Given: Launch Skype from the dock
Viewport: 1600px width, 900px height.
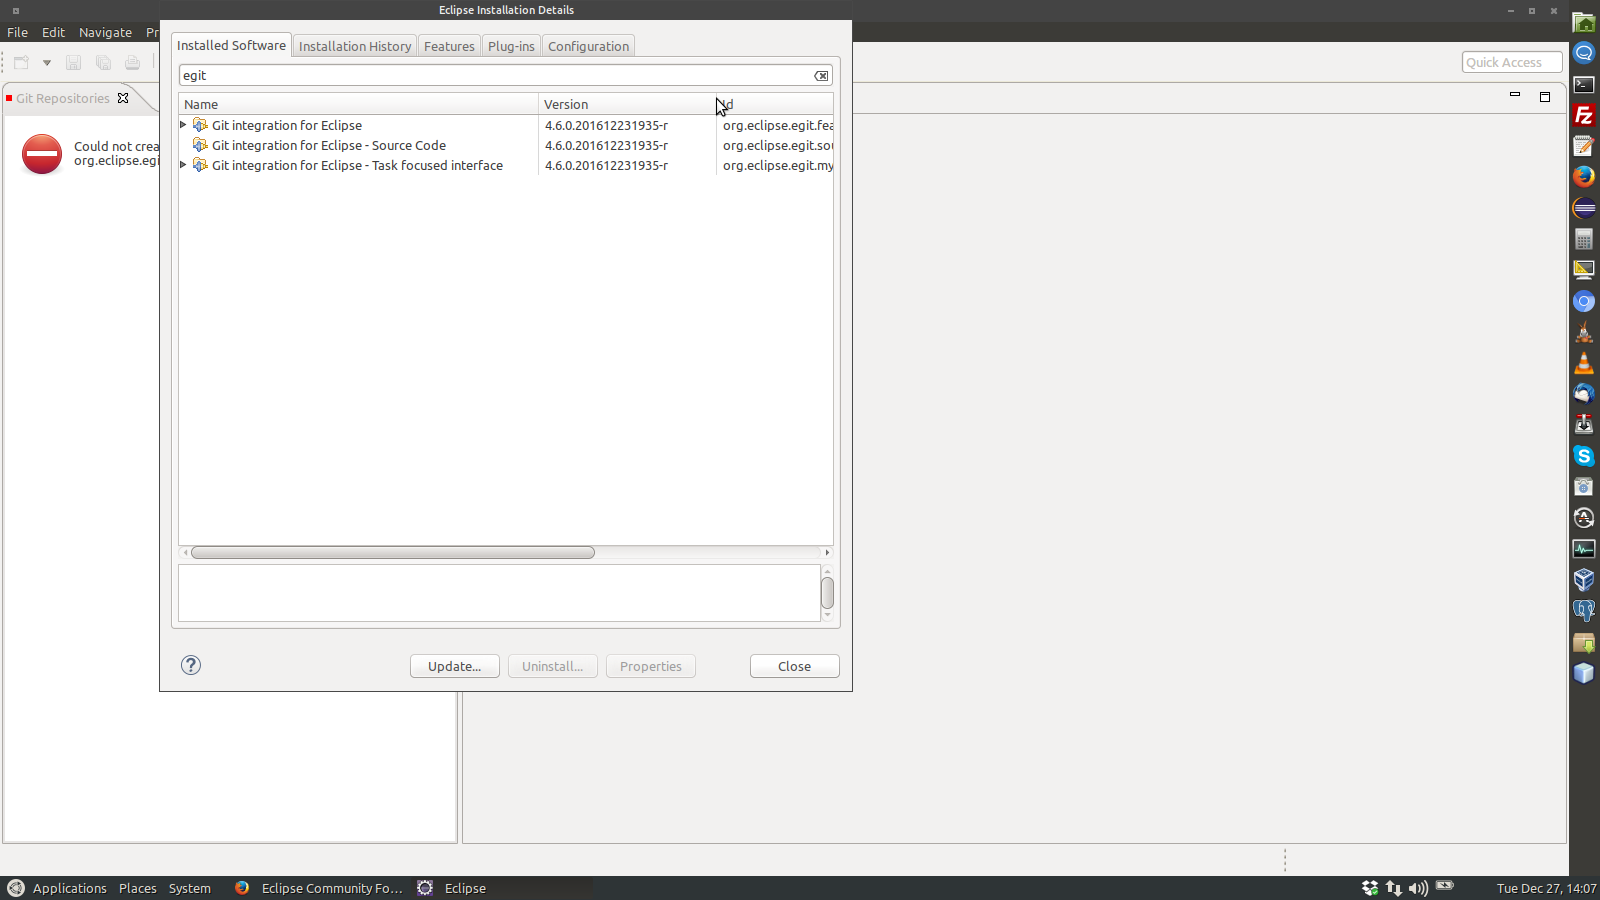Looking at the screenshot, I should pyautogui.click(x=1584, y=456).
